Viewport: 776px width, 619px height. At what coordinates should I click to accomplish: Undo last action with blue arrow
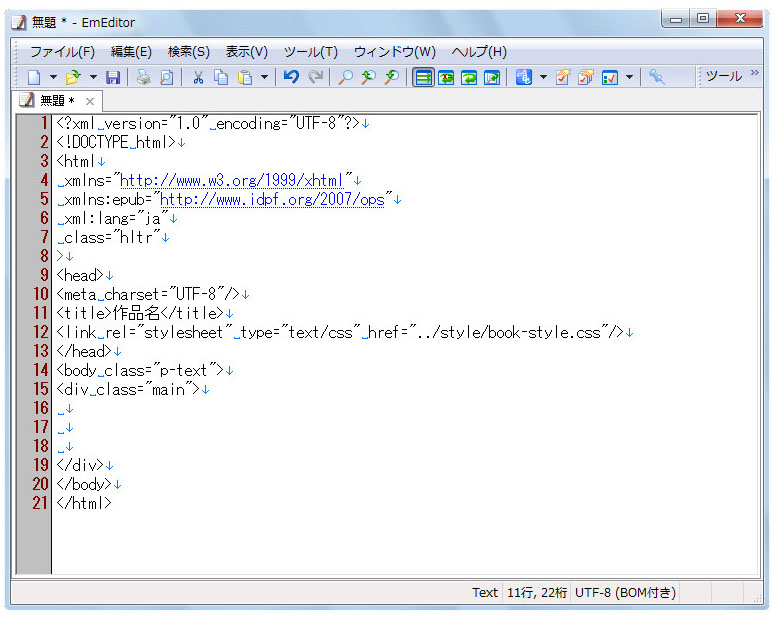pos(291,77)
